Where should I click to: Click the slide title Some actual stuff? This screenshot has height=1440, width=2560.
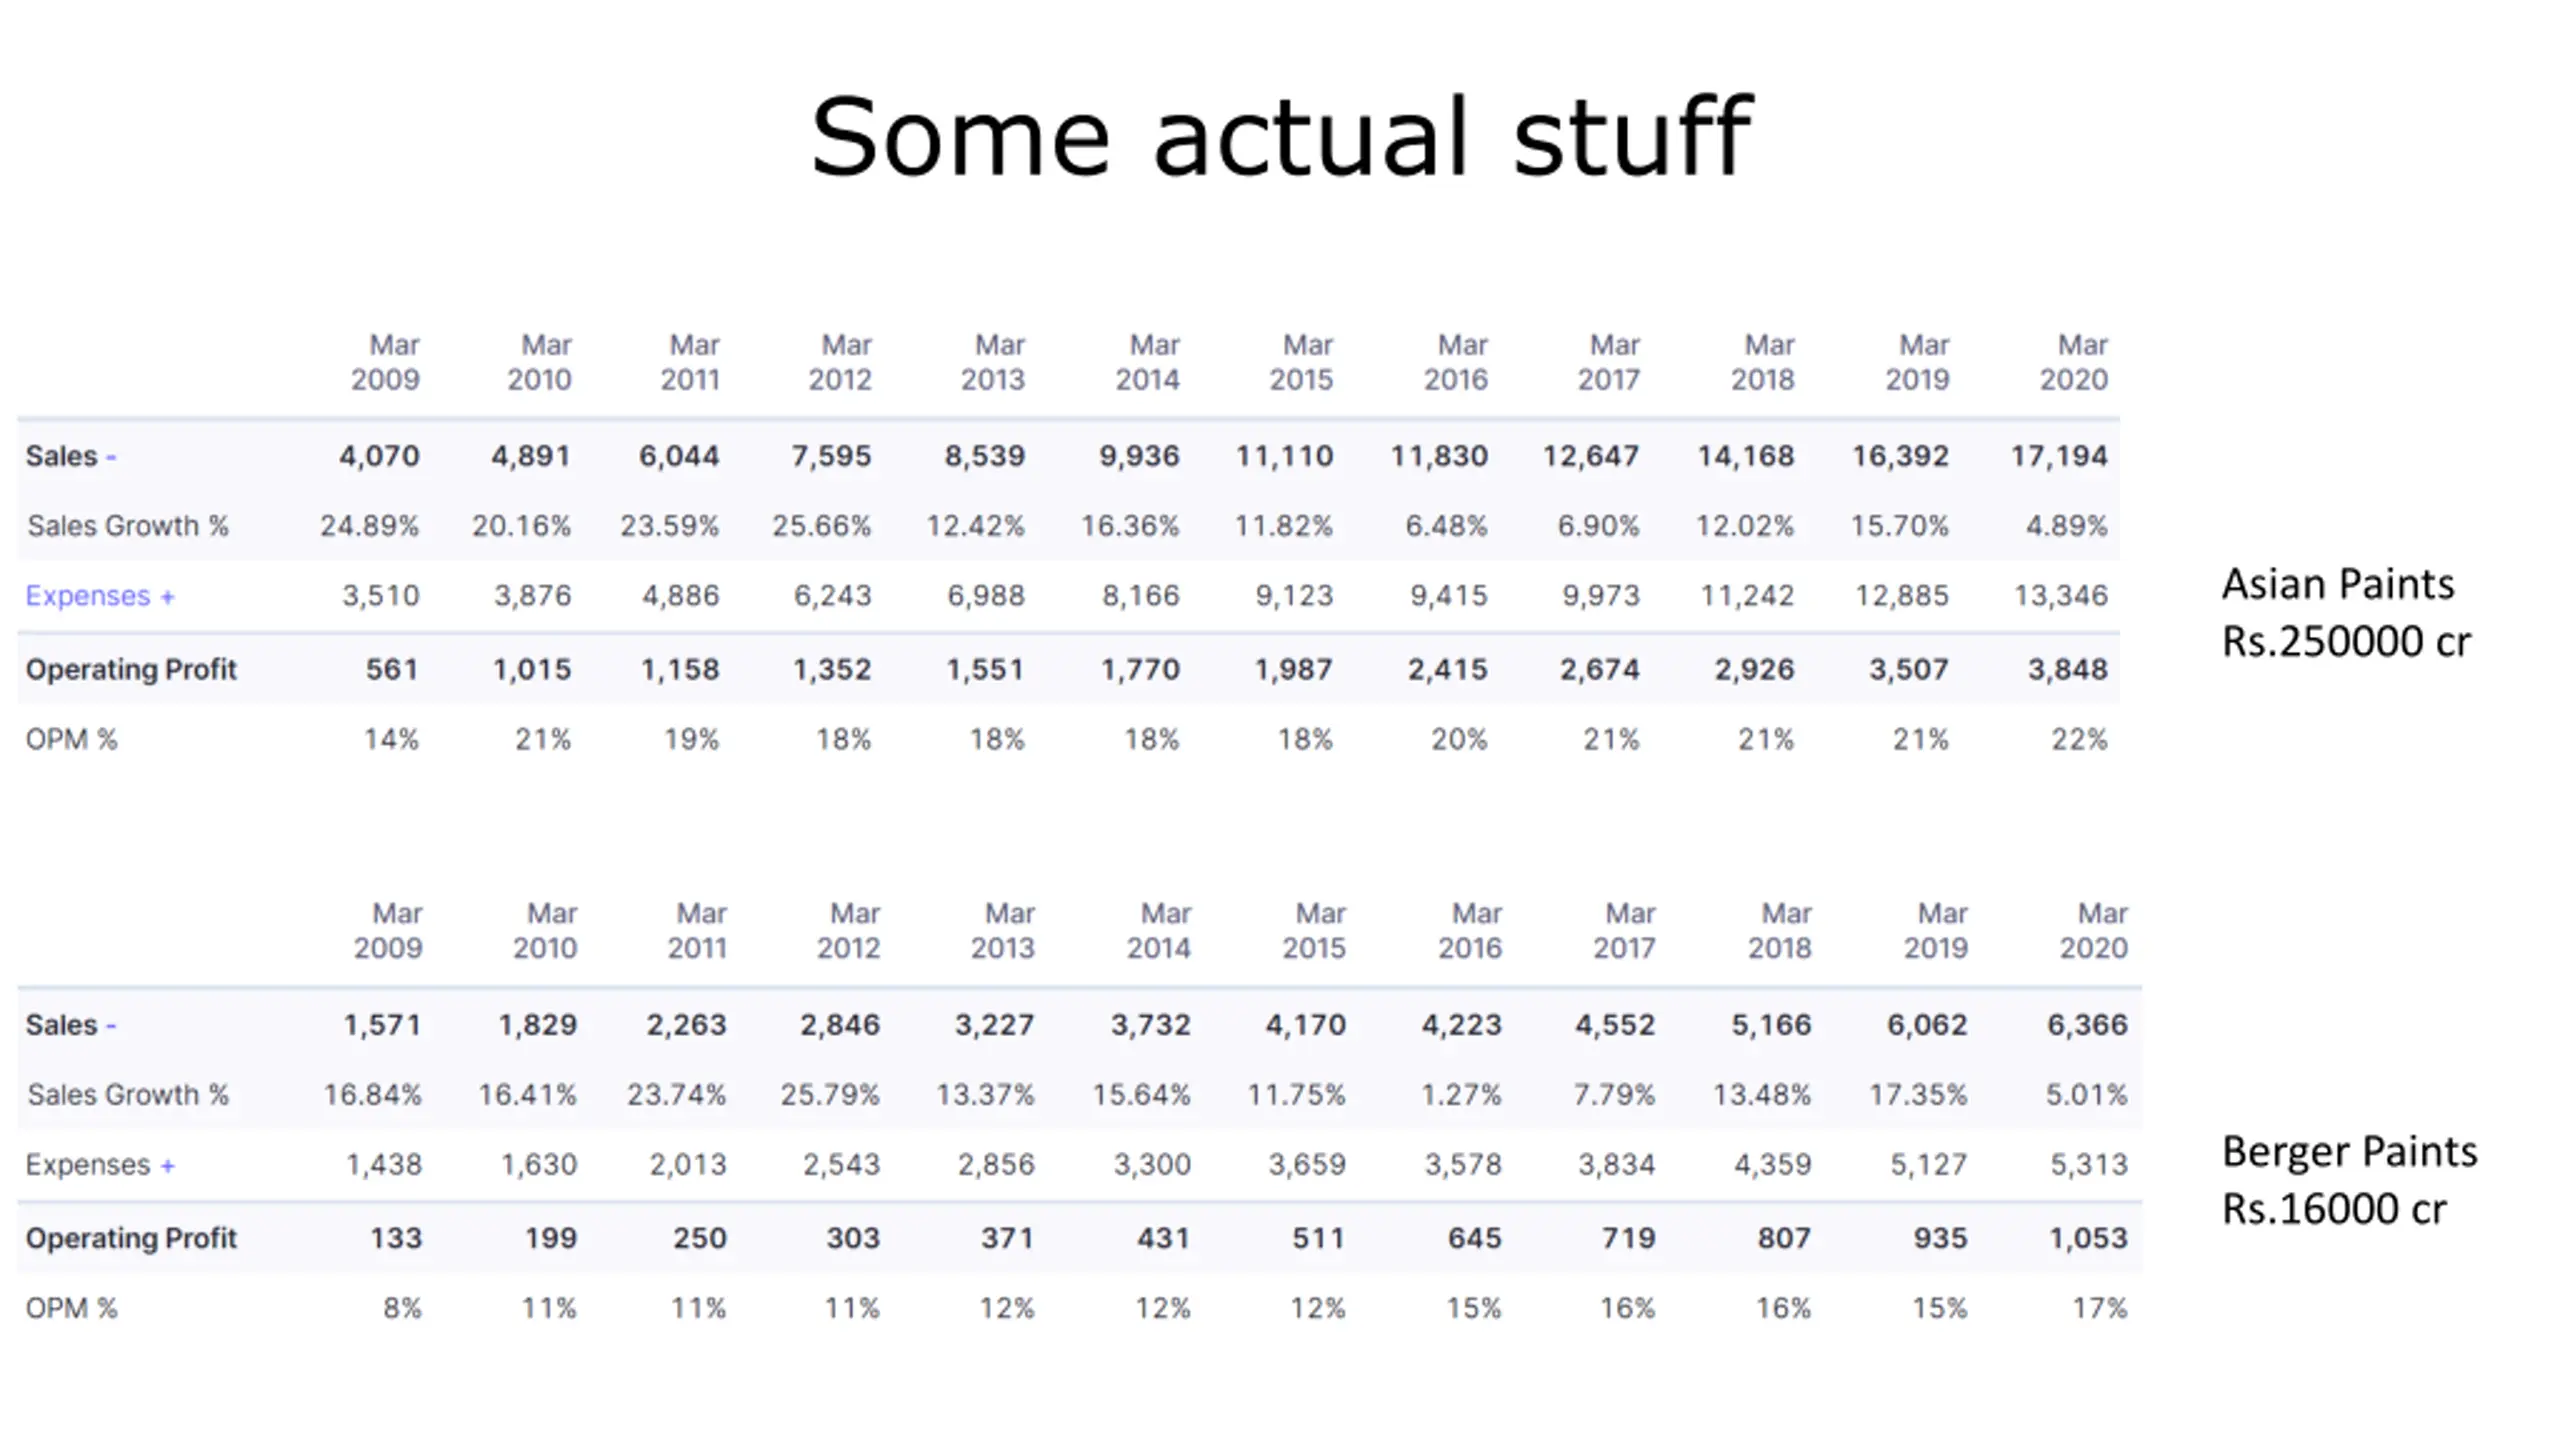[x=1280, y=137]
